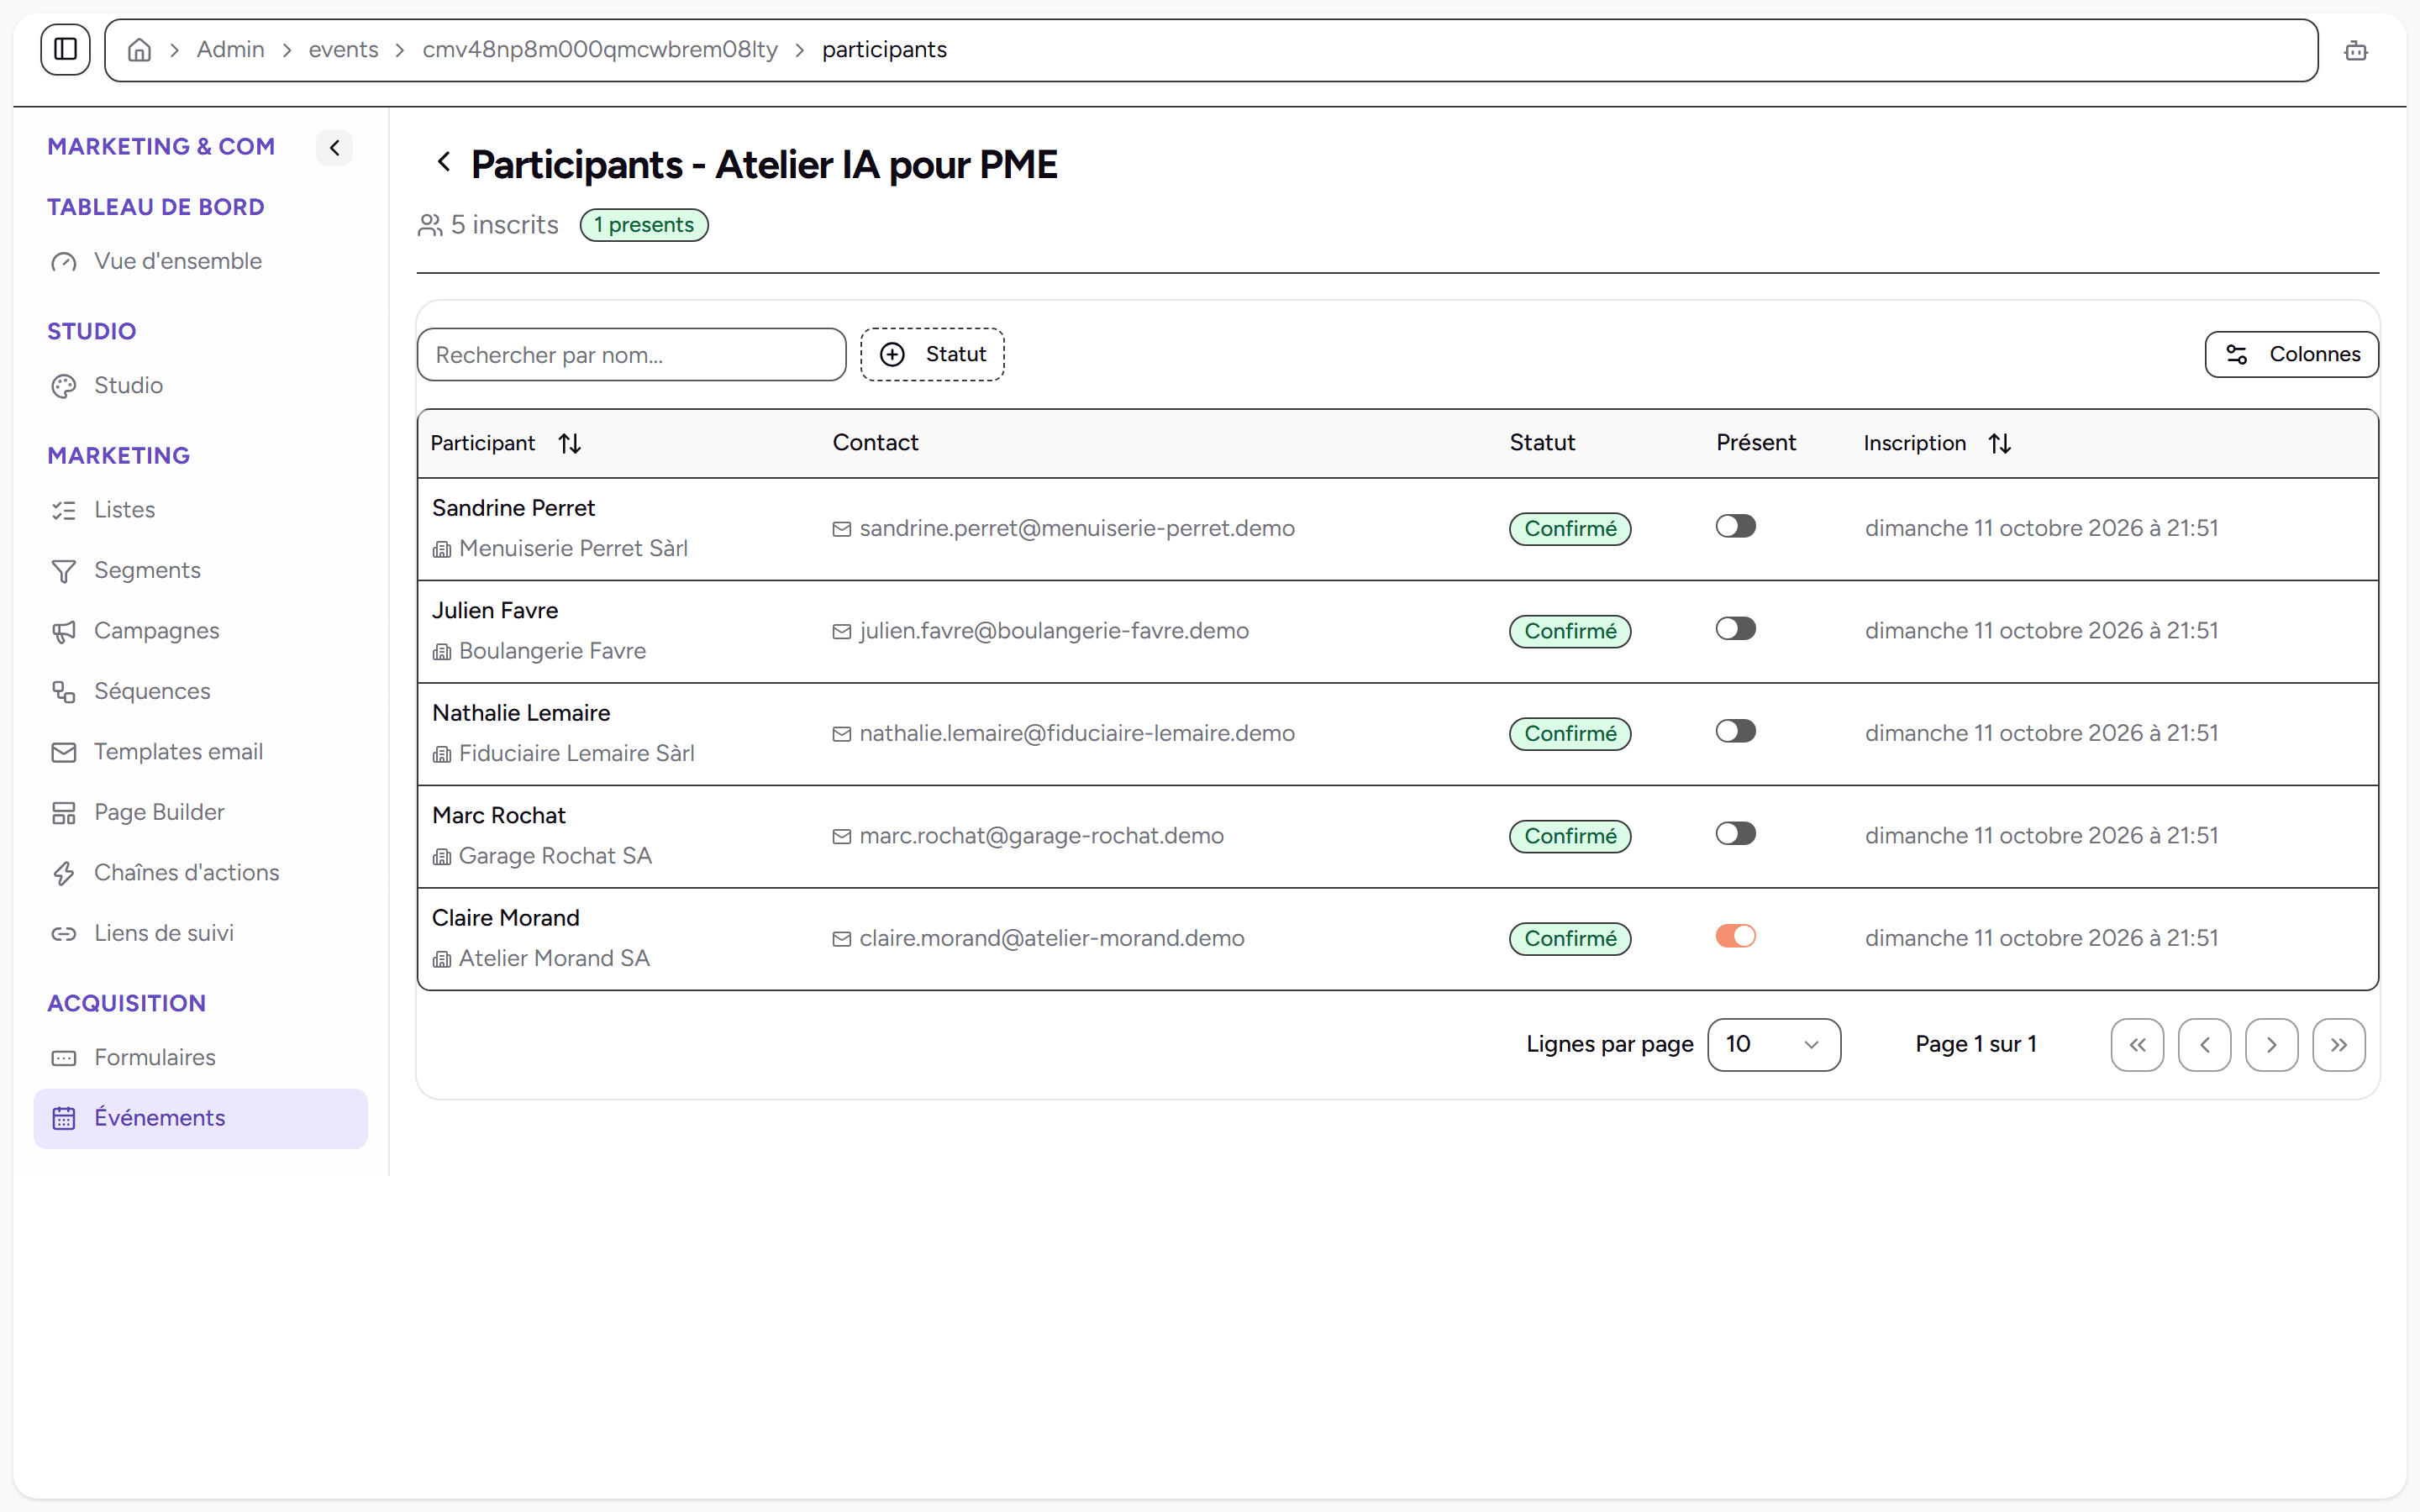The image size is (2420, 1512).
Task: Collapse the Marketing & Com sidebar
Action: pyautogui.click(x=335, y=148)
